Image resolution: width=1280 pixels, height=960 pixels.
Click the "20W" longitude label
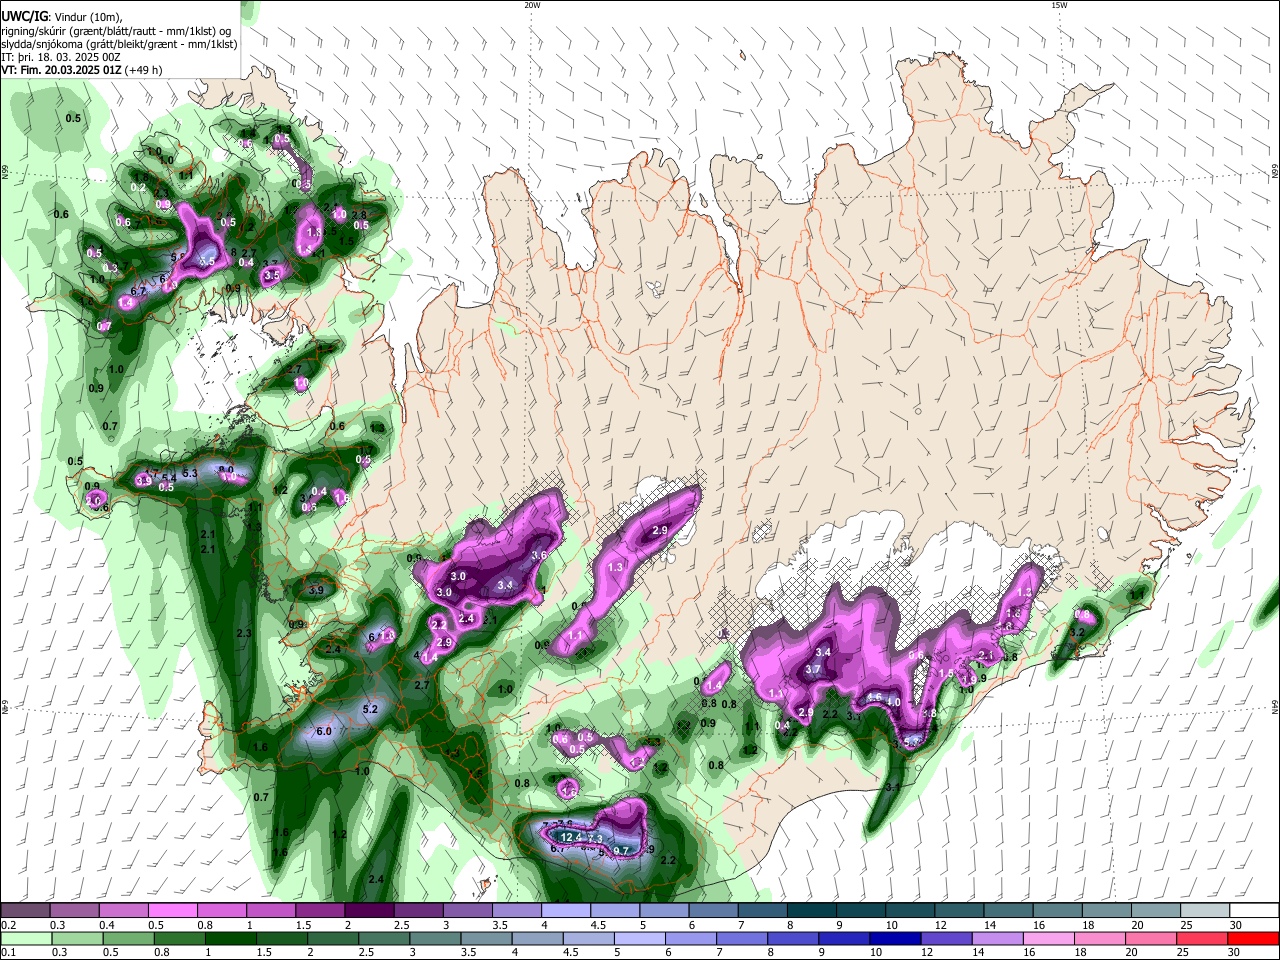click(x=532, y=5)
